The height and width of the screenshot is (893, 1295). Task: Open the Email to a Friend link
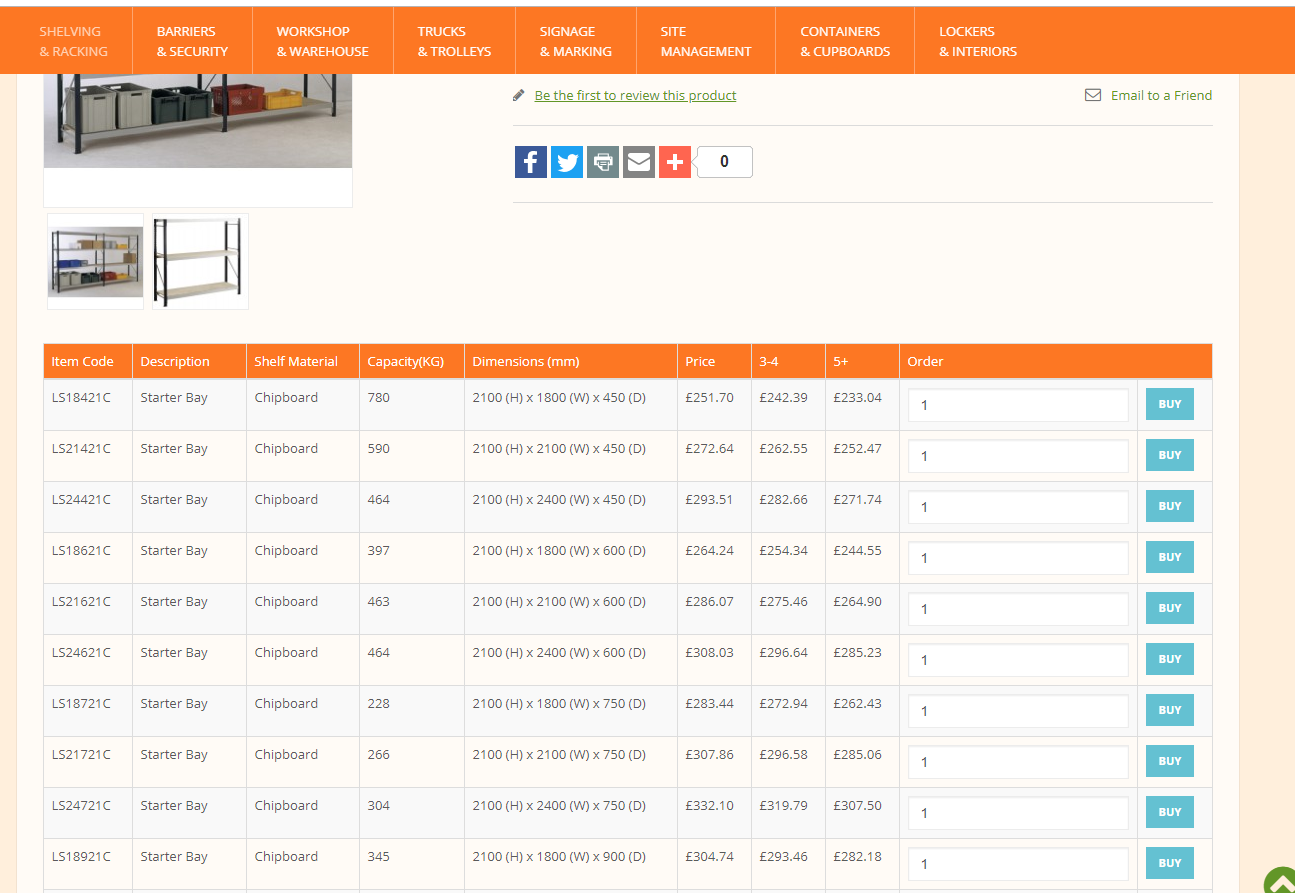1160,95
